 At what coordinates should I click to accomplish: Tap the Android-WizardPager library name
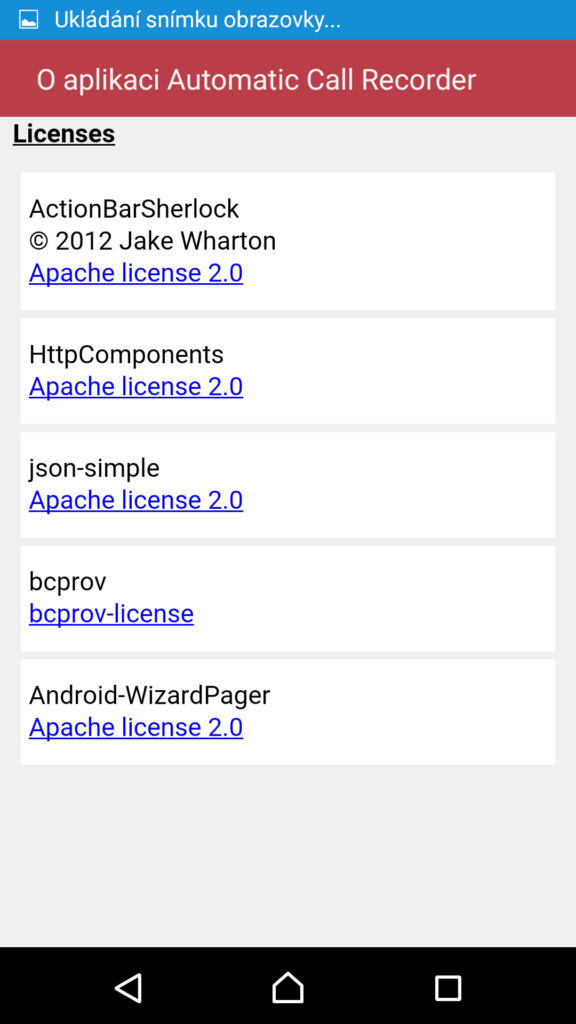(x=150, y=695)
